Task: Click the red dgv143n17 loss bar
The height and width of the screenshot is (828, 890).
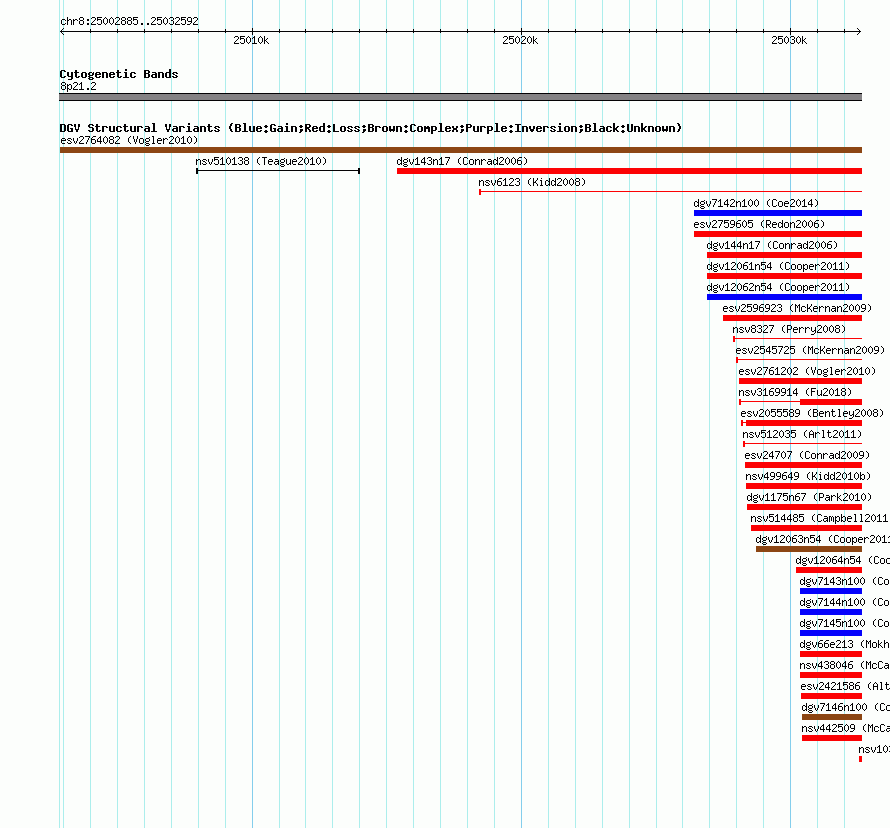Action: [x=629, y=171]
